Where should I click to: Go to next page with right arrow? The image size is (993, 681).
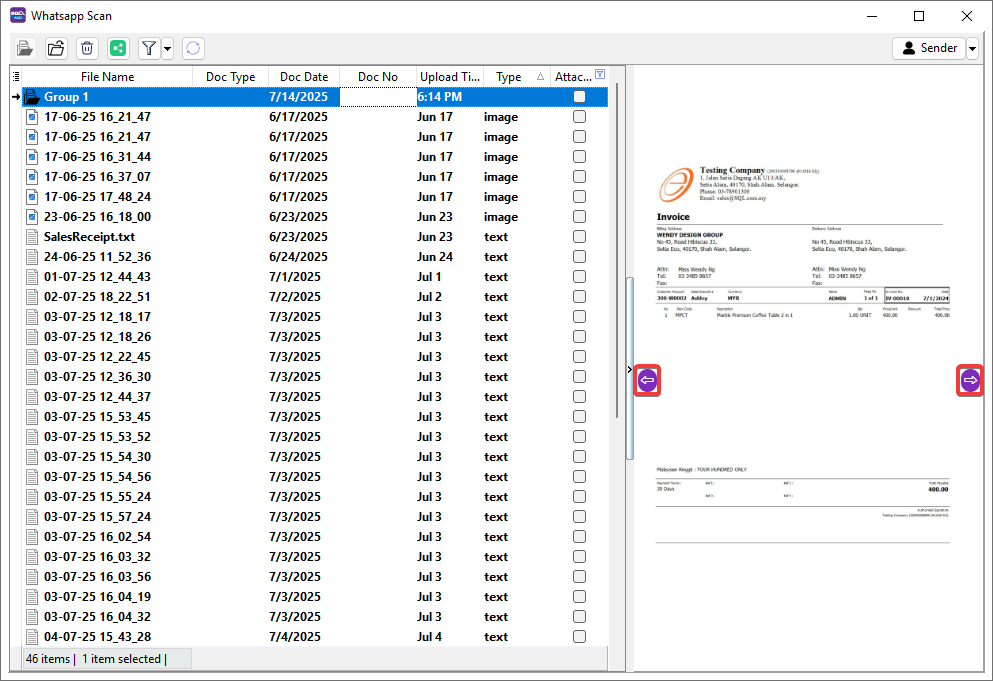tap(969, 380)
